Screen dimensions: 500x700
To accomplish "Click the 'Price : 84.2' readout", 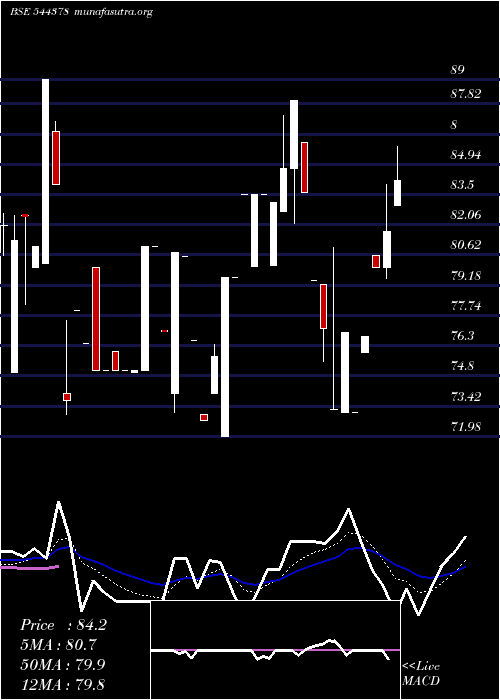I will tap(63, 625).
